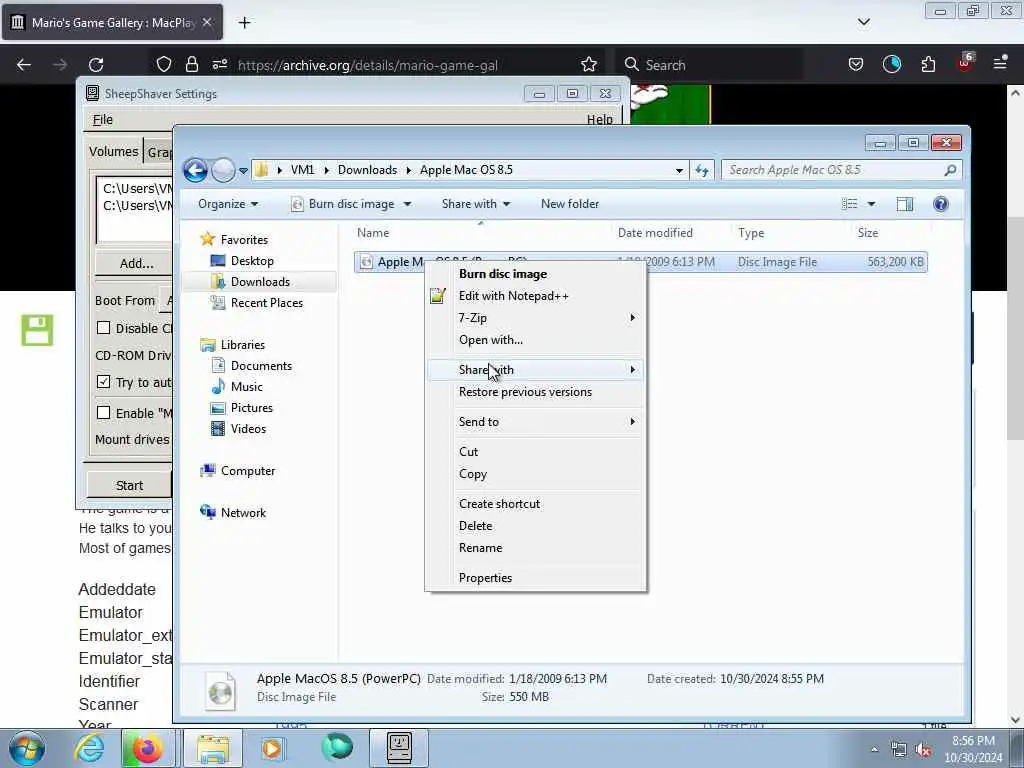Open the Share with toolbar dropdown
The width and height of the screenshot is (1024, 768).
click(475, 204)
